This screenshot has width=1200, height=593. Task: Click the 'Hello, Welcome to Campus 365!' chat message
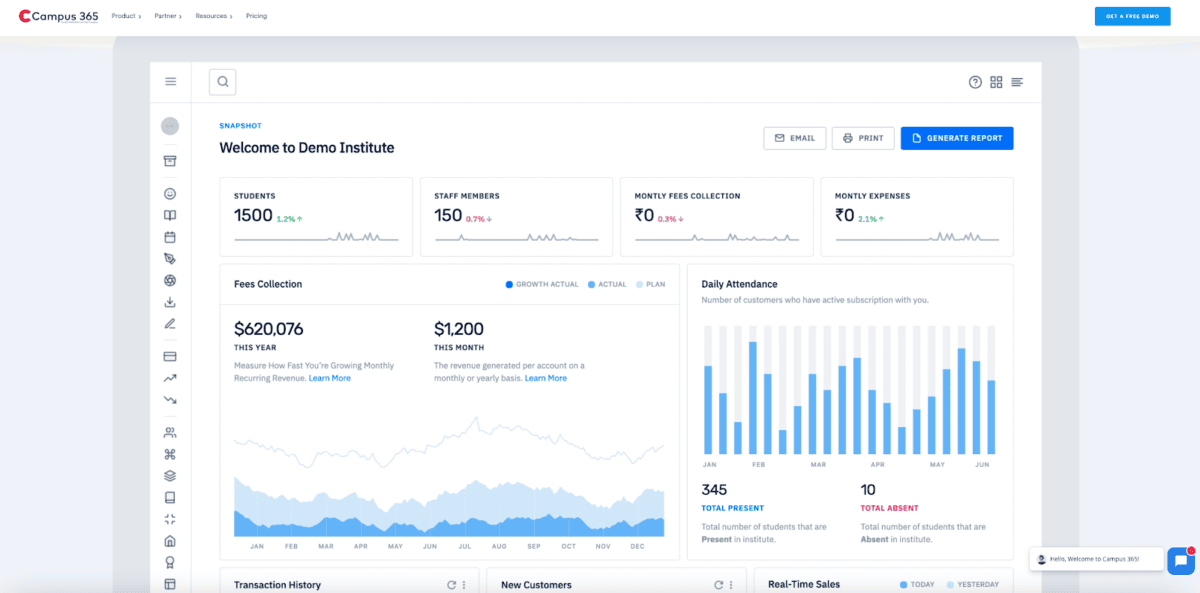point(1095,559)
